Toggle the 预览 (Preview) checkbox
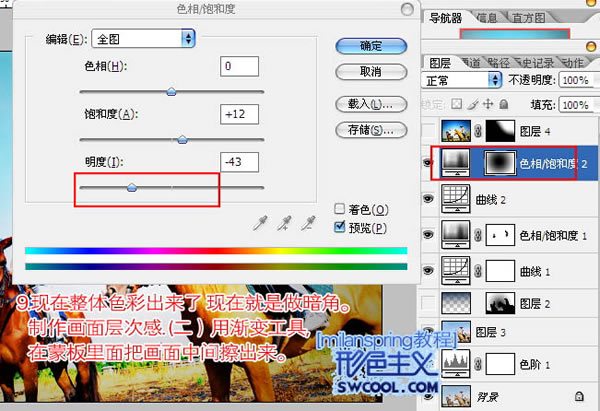 pos(340,227)
